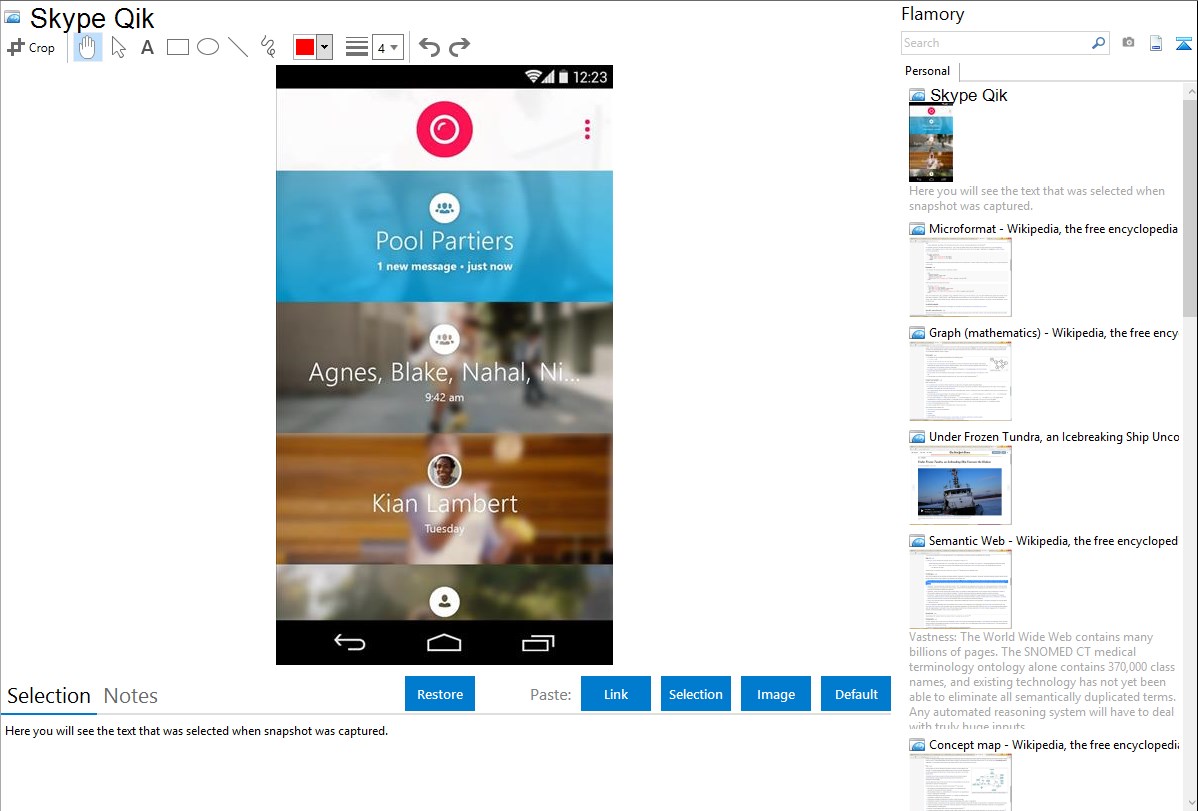
Task: Open the color picker dropdown arrow
Action: (x=325, y=47)
